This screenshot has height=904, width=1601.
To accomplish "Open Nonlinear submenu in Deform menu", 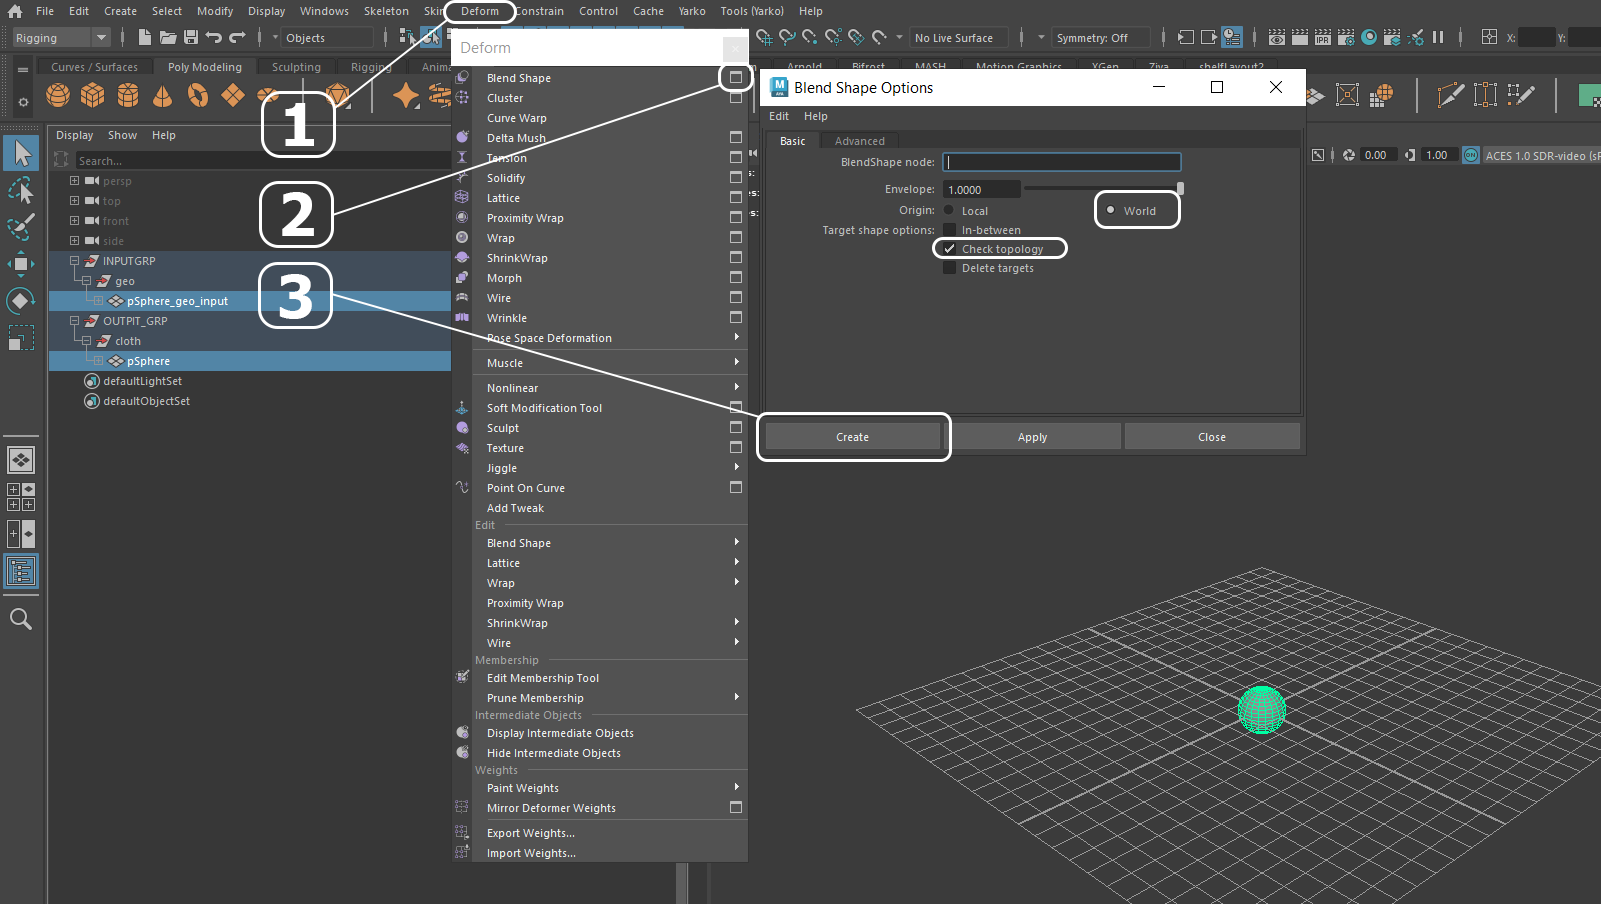I will 610,388.
